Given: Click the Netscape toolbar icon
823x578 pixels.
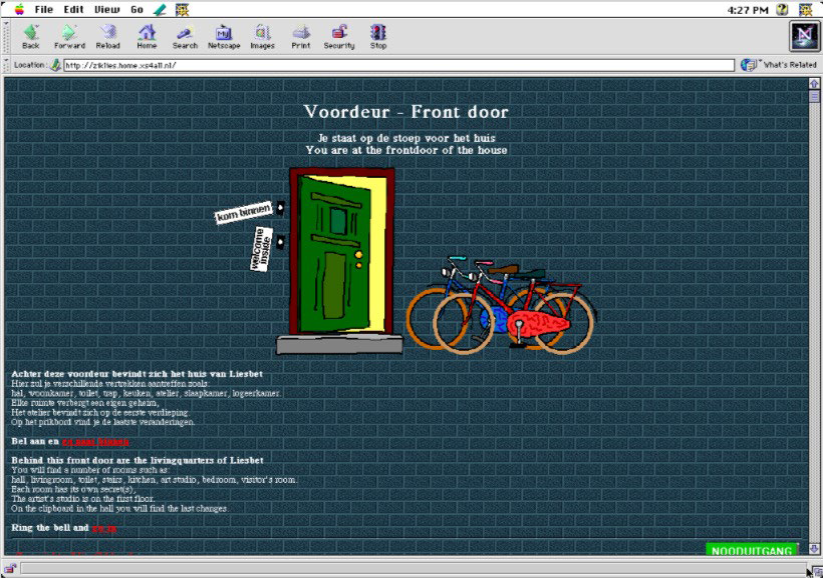Looking at the screenshot, I should point(224,37).
